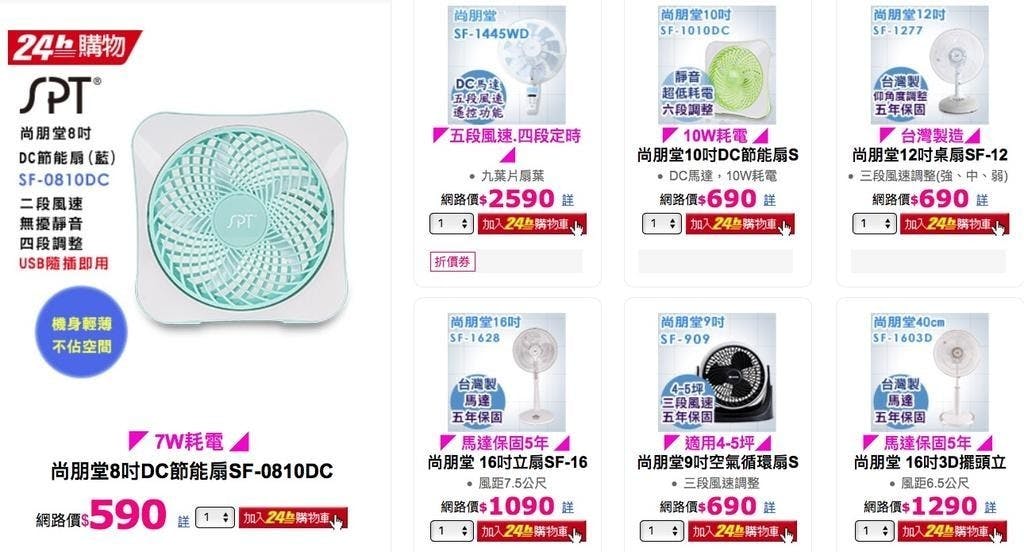
Task: Click the 註 note next to $1290
Action: [991, 507]
